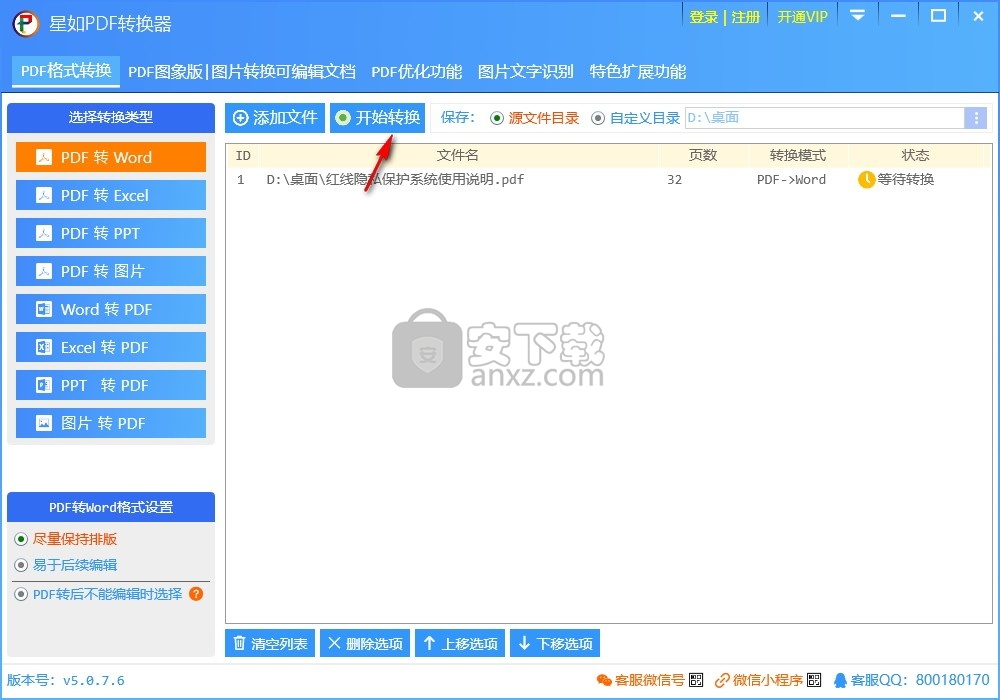The width and height of the screenshot is (1000, 700).
Task: Select PDF 转 Excel conversion type
Action: pos(111,195)
